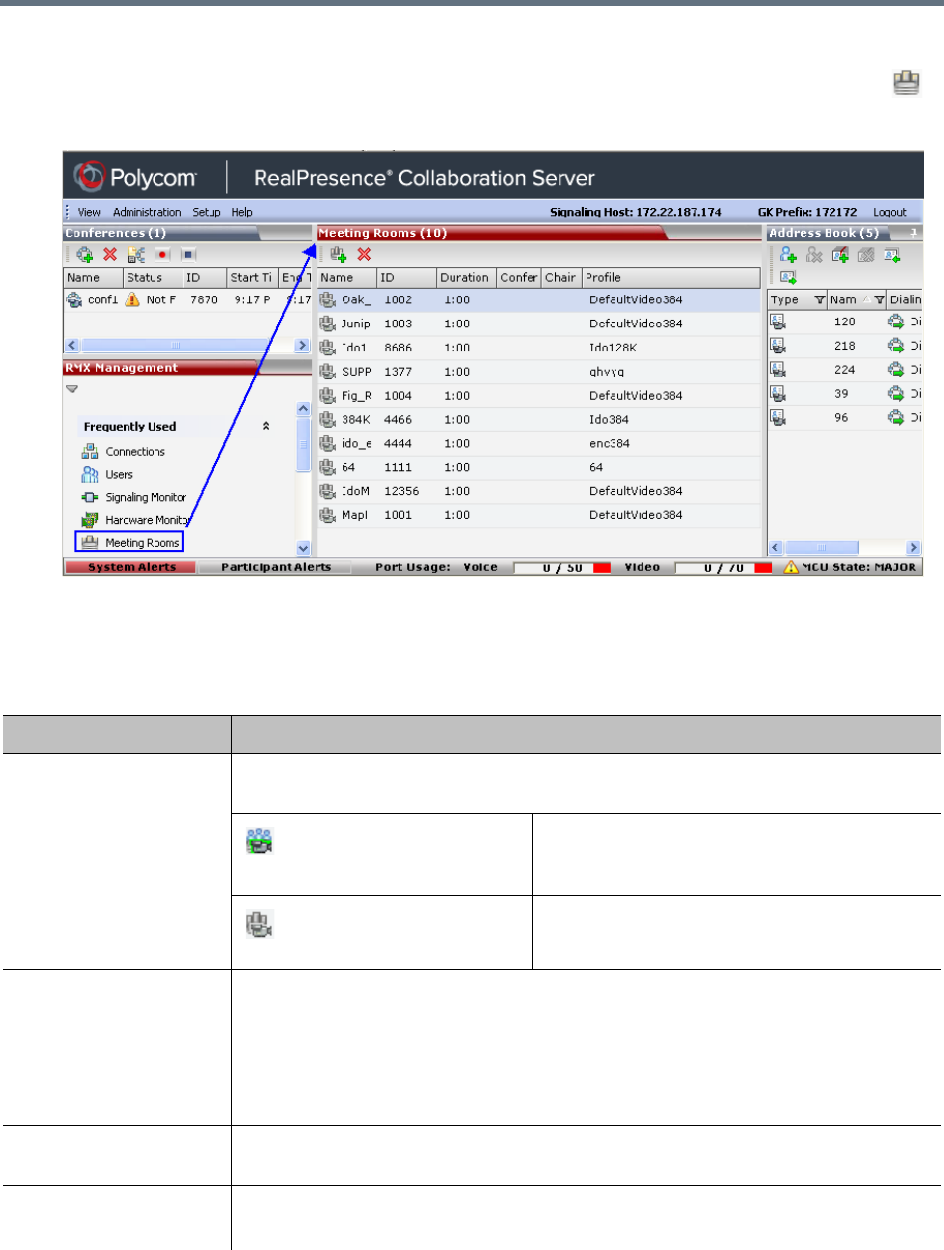Click MCU State: MAJOR status text
This screenshot has height=1250, width=944.
(x=860, y=568)
